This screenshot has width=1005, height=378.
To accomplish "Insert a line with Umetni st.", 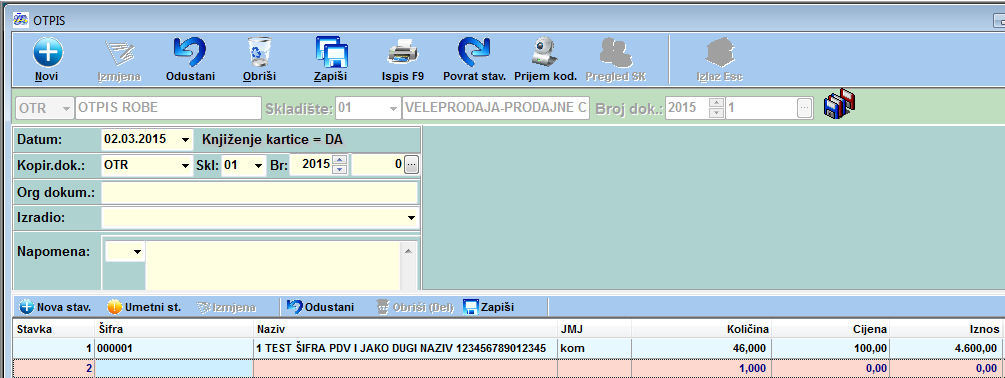I will [144, 307].
